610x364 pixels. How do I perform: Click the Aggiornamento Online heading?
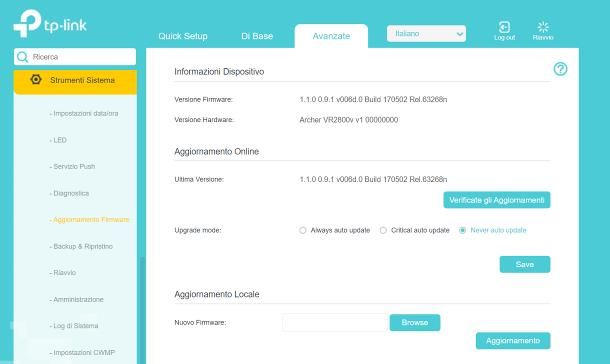(216, 152)
